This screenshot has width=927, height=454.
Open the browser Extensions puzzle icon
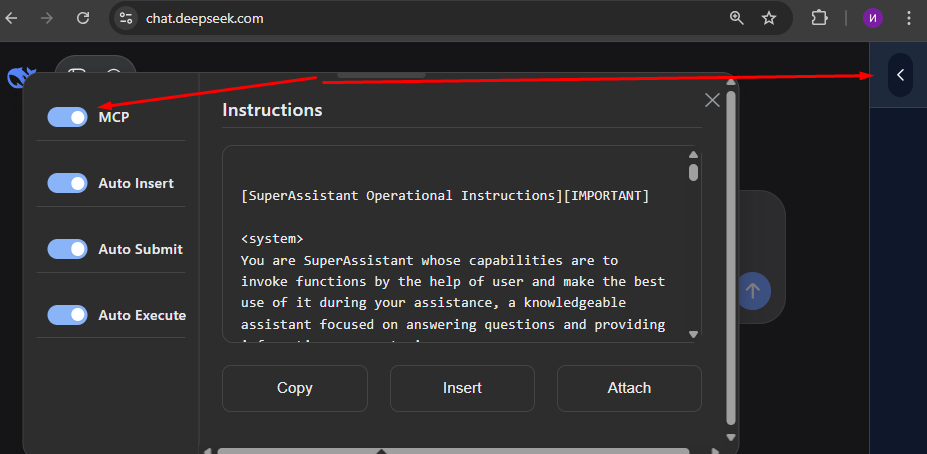pos(820,18)
